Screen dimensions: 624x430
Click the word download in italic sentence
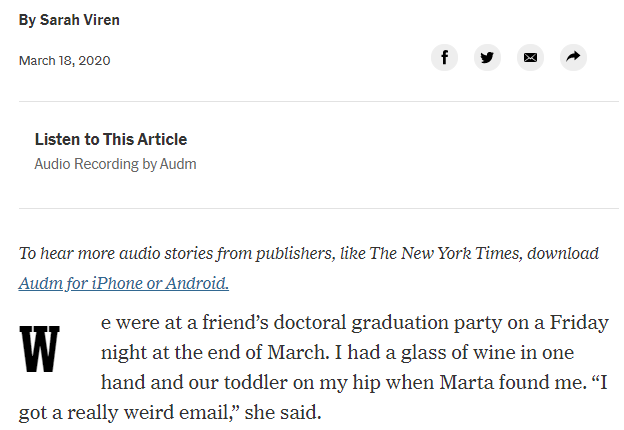click(563, 253)
